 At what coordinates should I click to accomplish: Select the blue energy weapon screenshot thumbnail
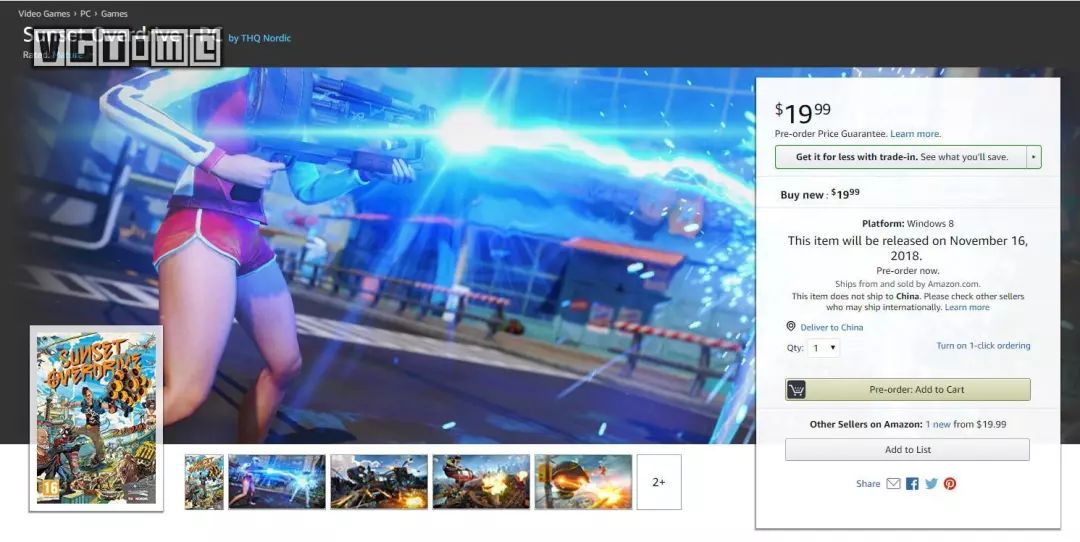(277, 482)
